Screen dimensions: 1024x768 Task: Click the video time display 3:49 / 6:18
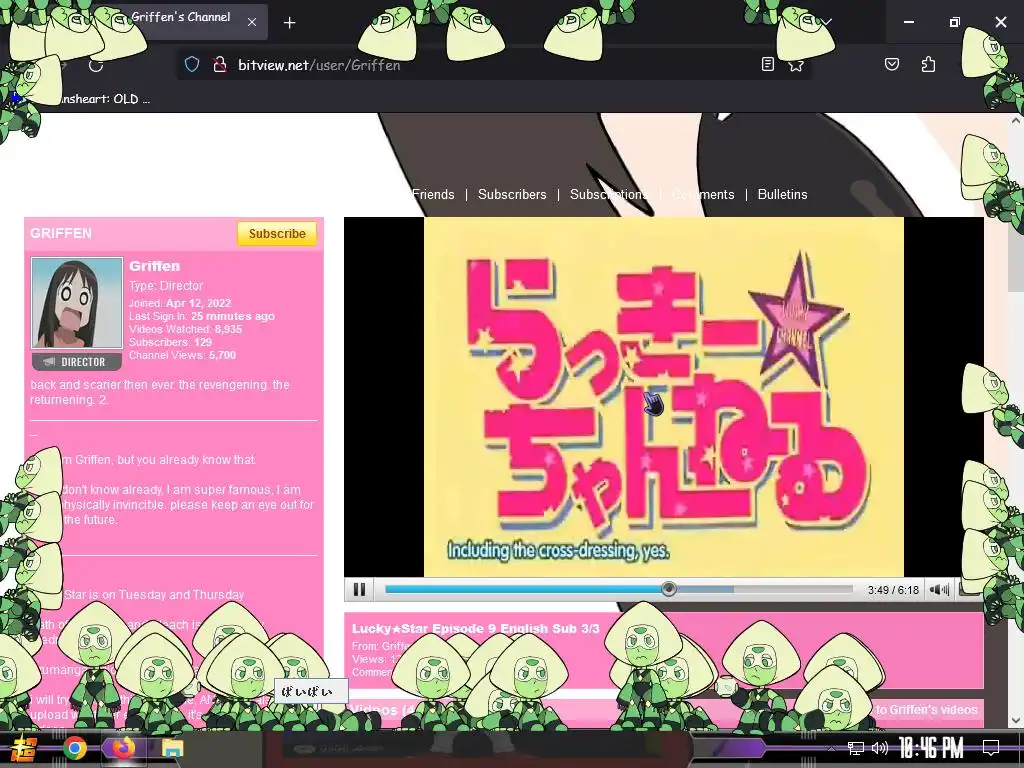click(x=893, y=590)
